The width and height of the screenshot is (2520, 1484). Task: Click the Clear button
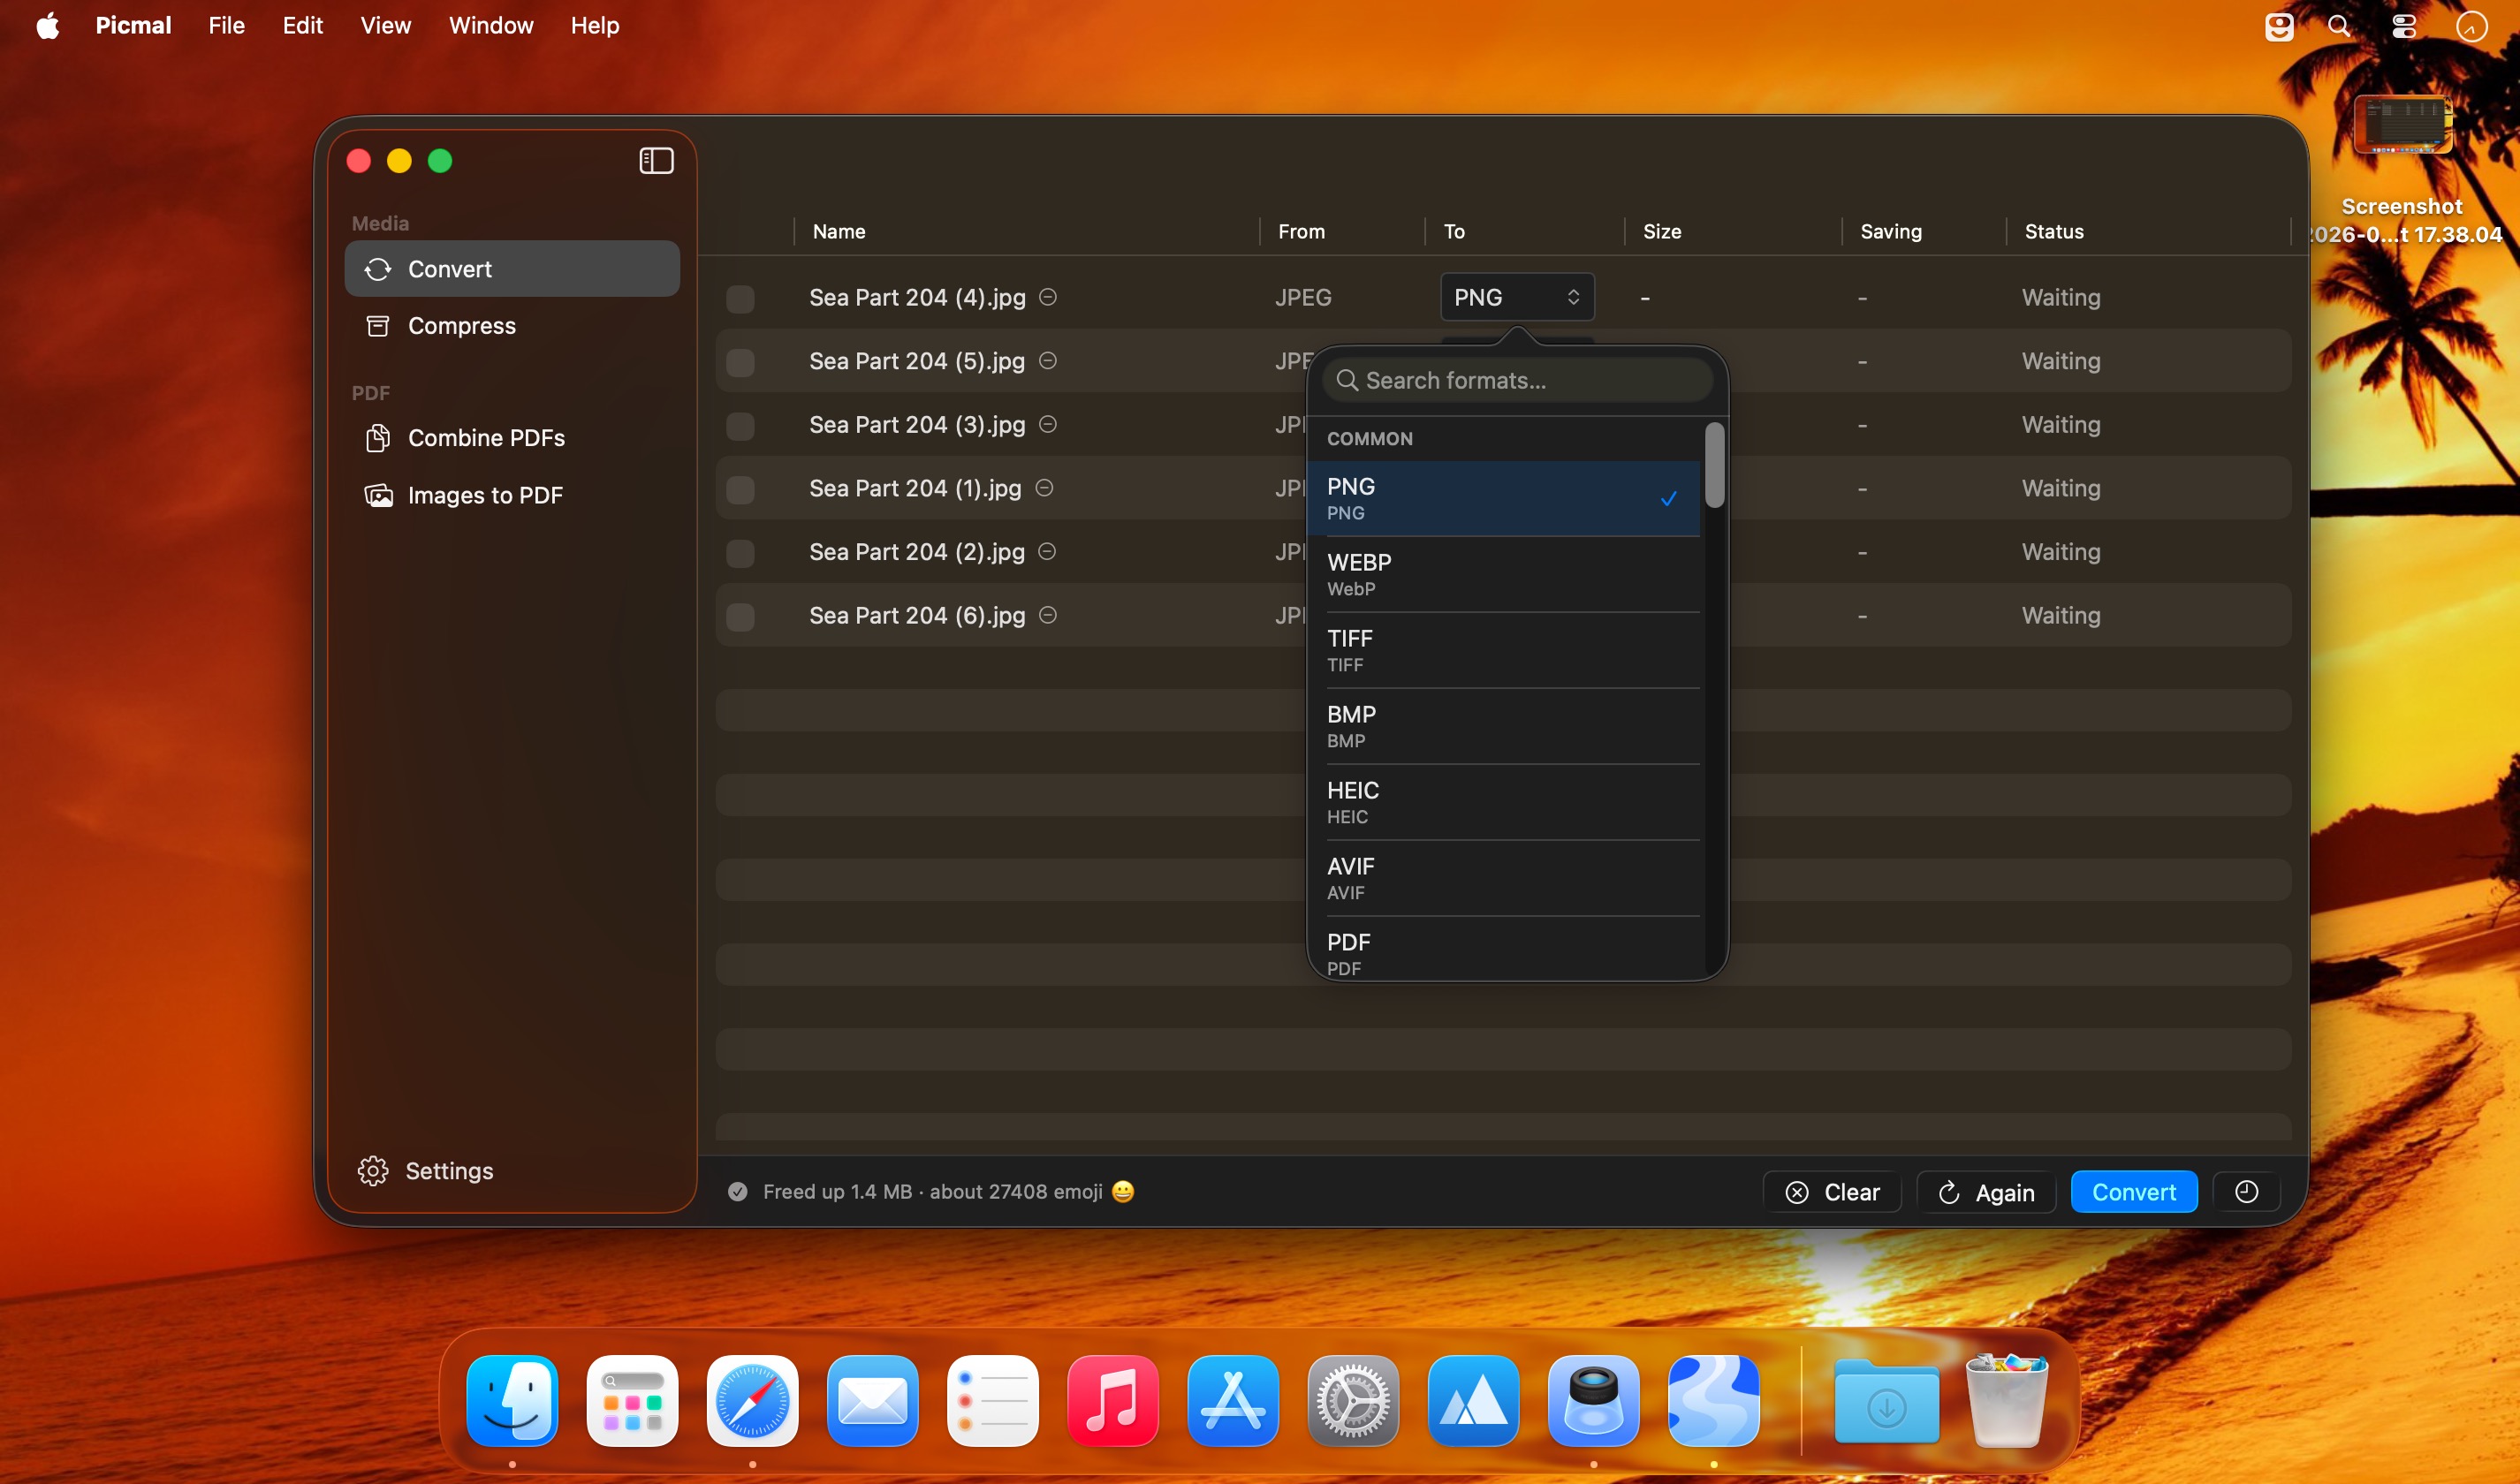pyautogui.click(x=1832, y=1191)
